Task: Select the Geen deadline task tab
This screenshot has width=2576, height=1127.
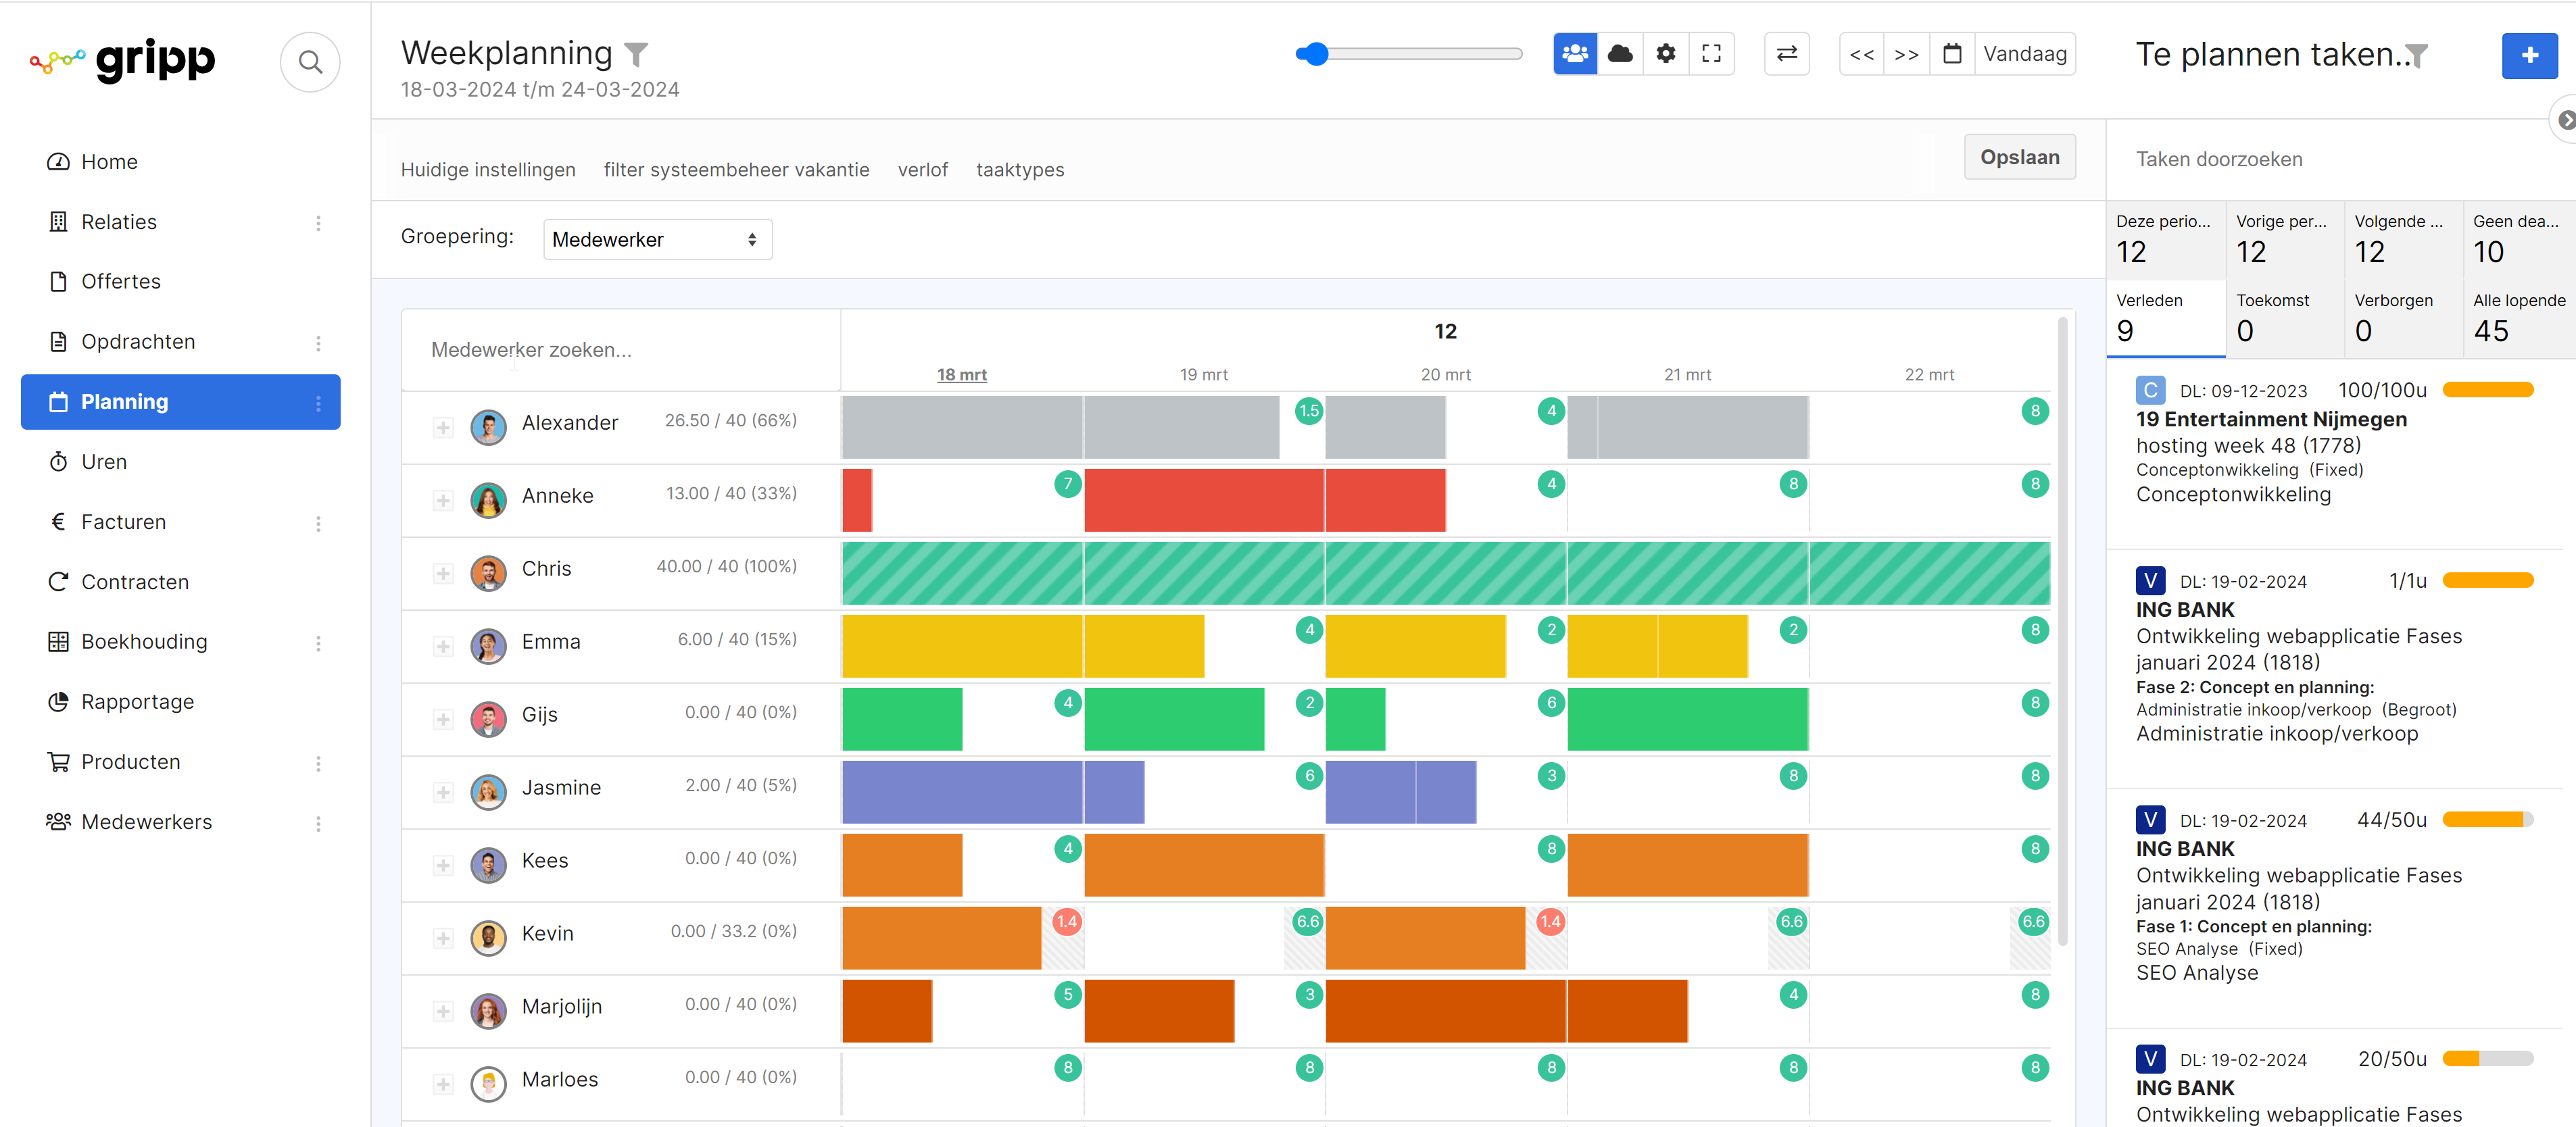Action: pyautogui.click(x=2520, y=240)
